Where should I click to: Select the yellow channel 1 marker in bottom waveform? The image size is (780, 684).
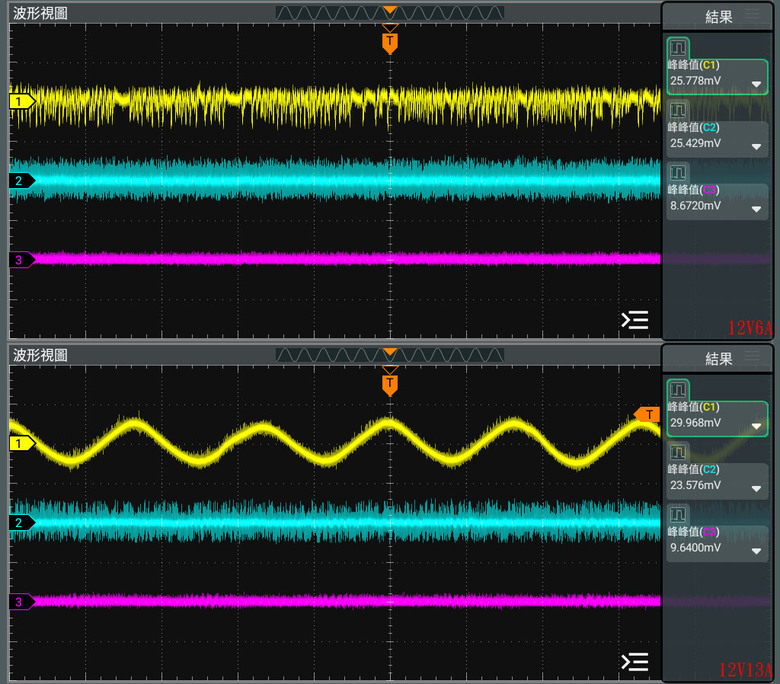21,443
